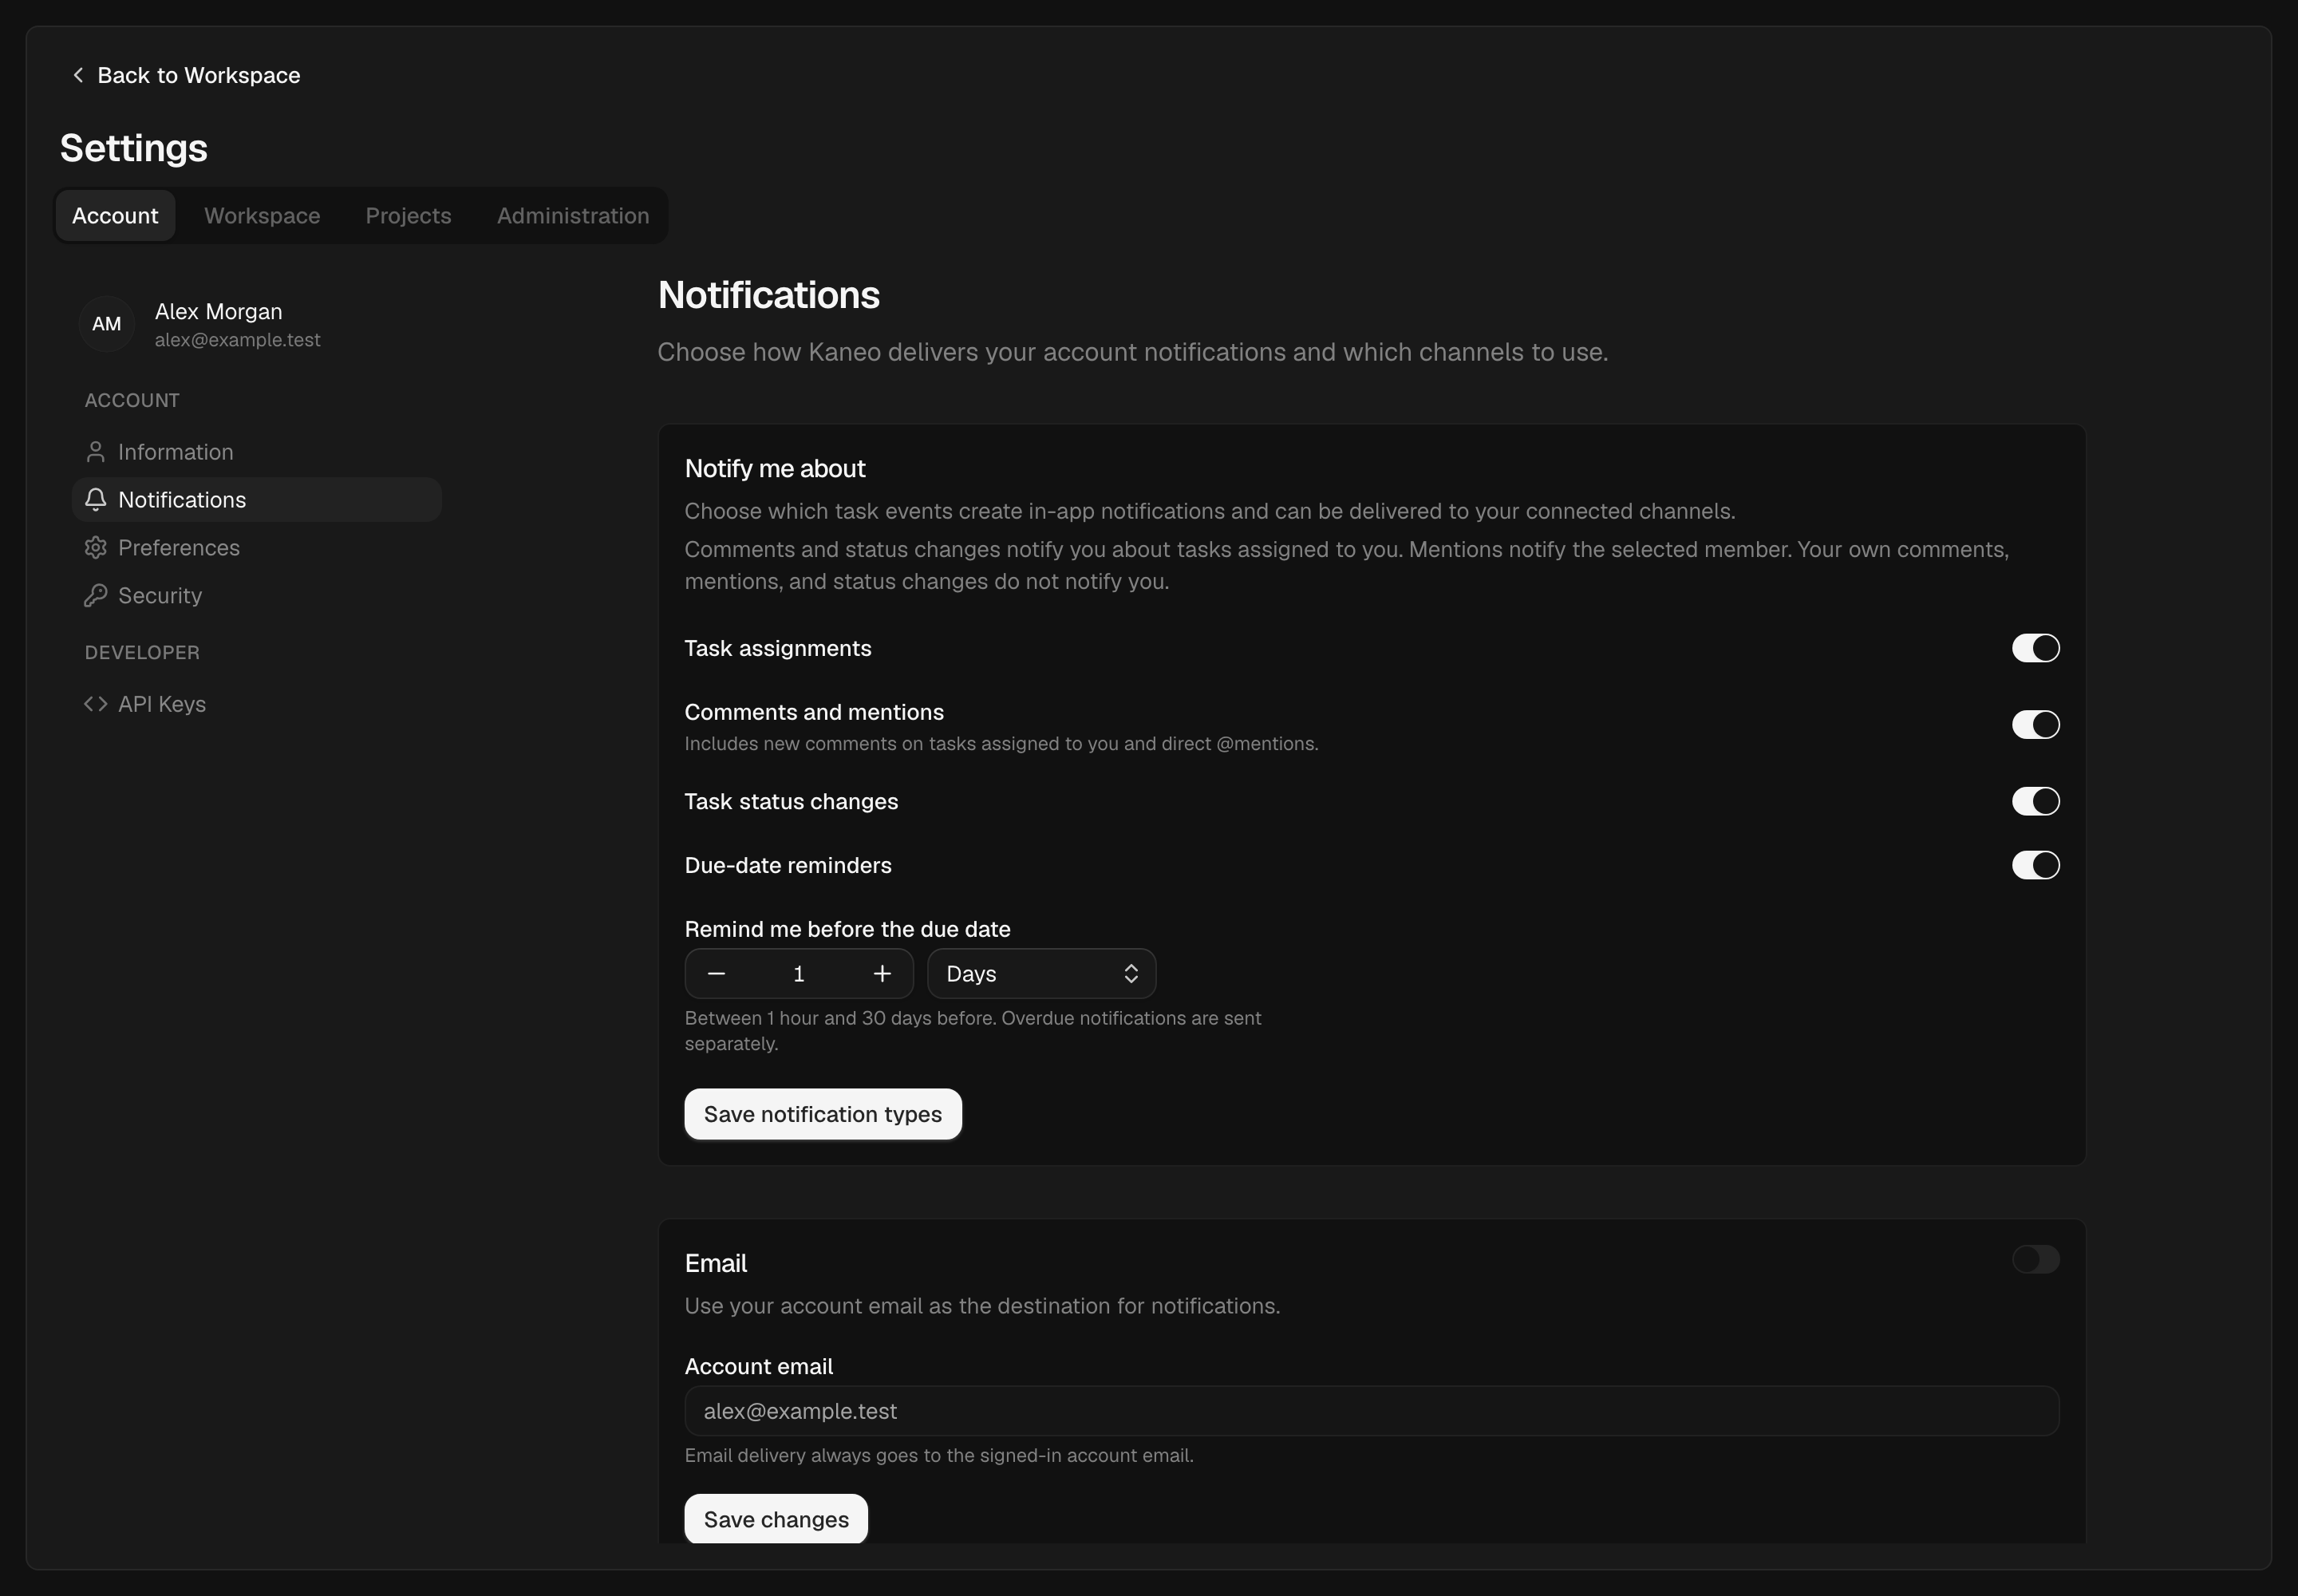2298x1596 pixels.
Task: Decrease reminder value with minus button
Action: 716,974
